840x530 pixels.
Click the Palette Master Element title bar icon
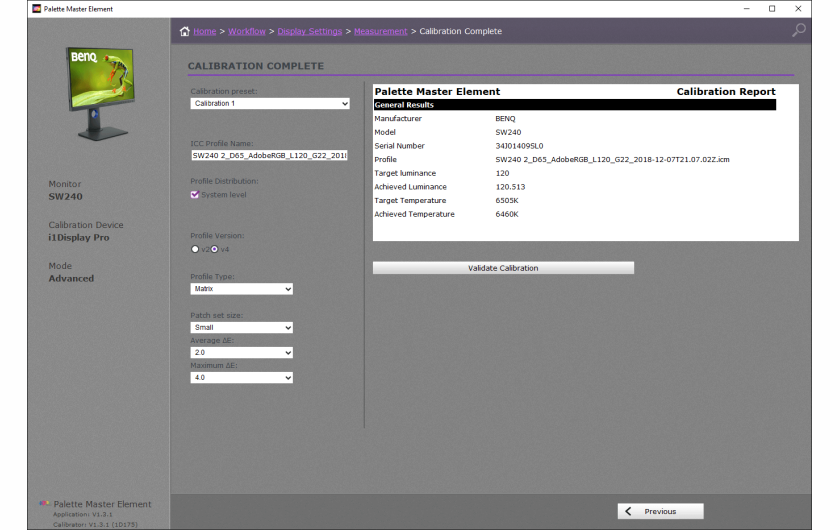36,9
